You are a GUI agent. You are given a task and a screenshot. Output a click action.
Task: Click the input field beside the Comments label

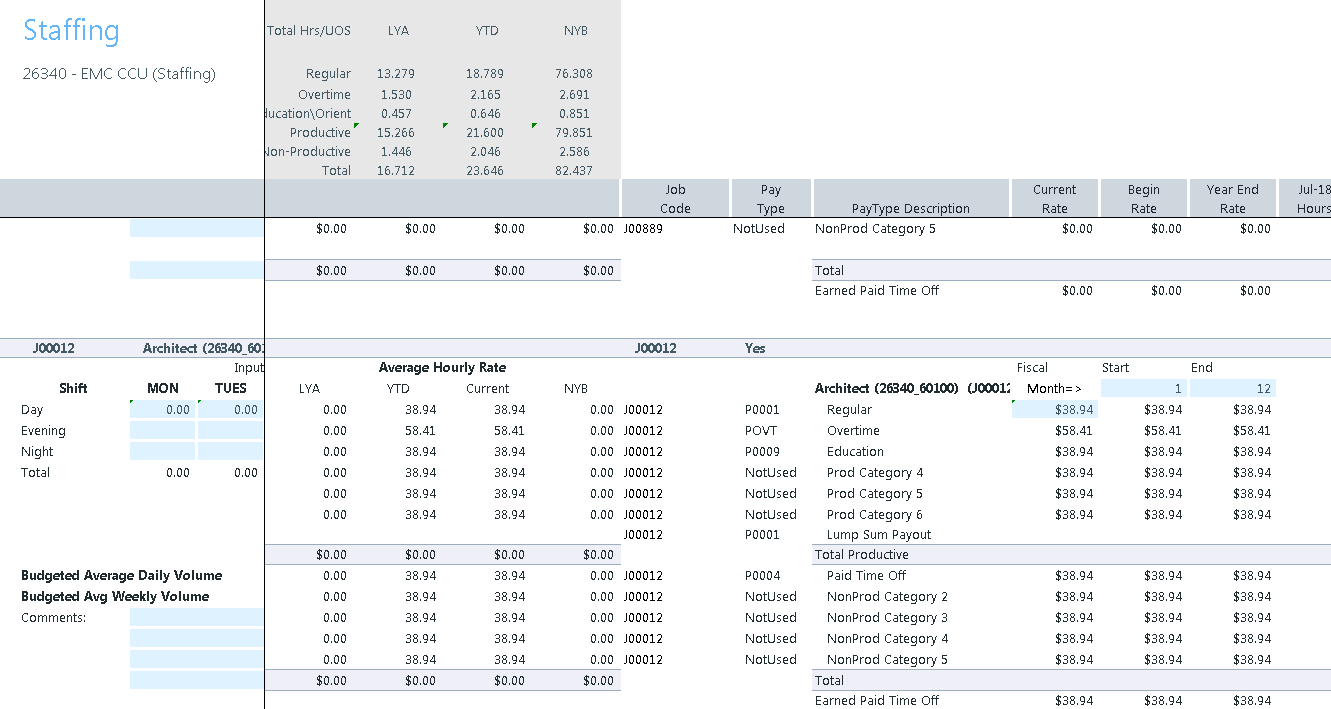[197, 617]
